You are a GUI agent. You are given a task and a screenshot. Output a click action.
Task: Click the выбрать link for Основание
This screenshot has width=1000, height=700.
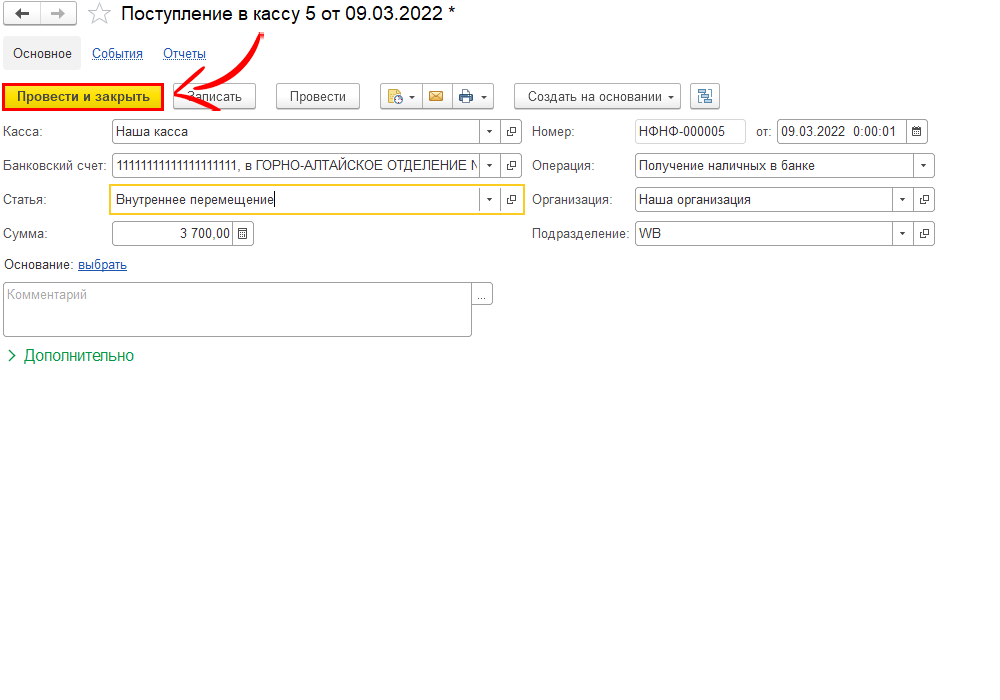tap(102, 265)
